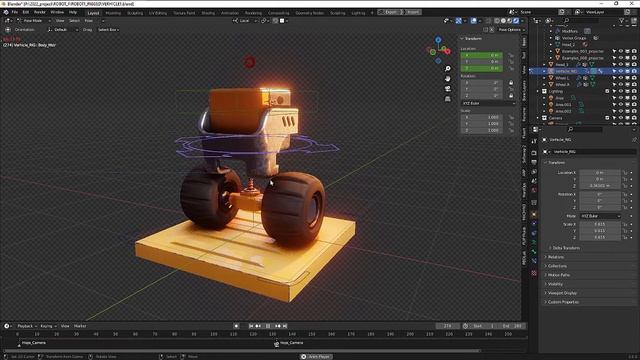Click the Scale X field in sidebar
The width and height of the screenshot is (640, 360).
482,117
